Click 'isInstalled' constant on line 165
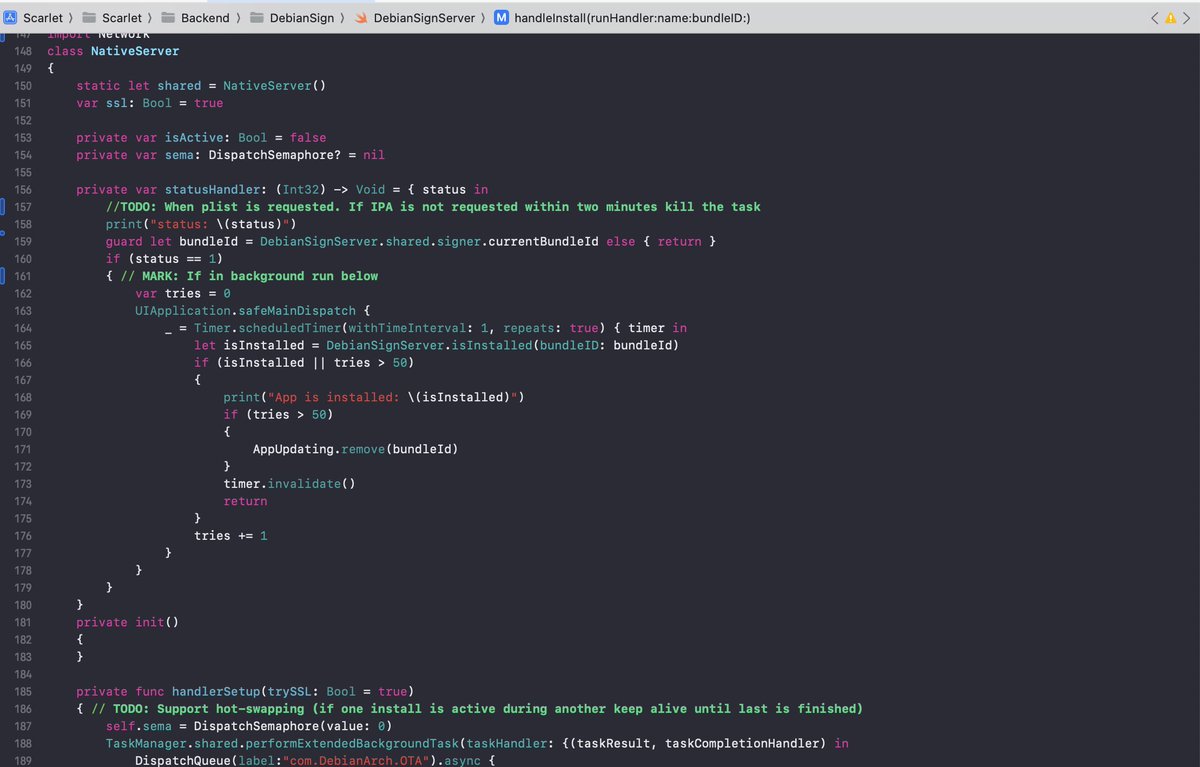 [x=264, y=345]
